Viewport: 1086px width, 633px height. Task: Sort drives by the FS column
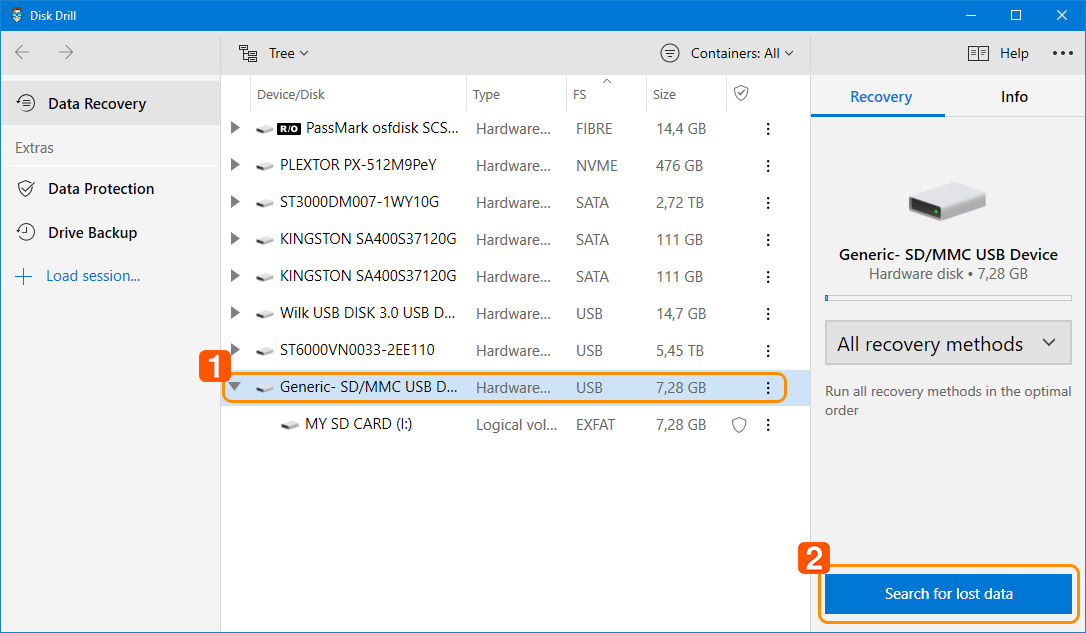click(x=580, y=93)
